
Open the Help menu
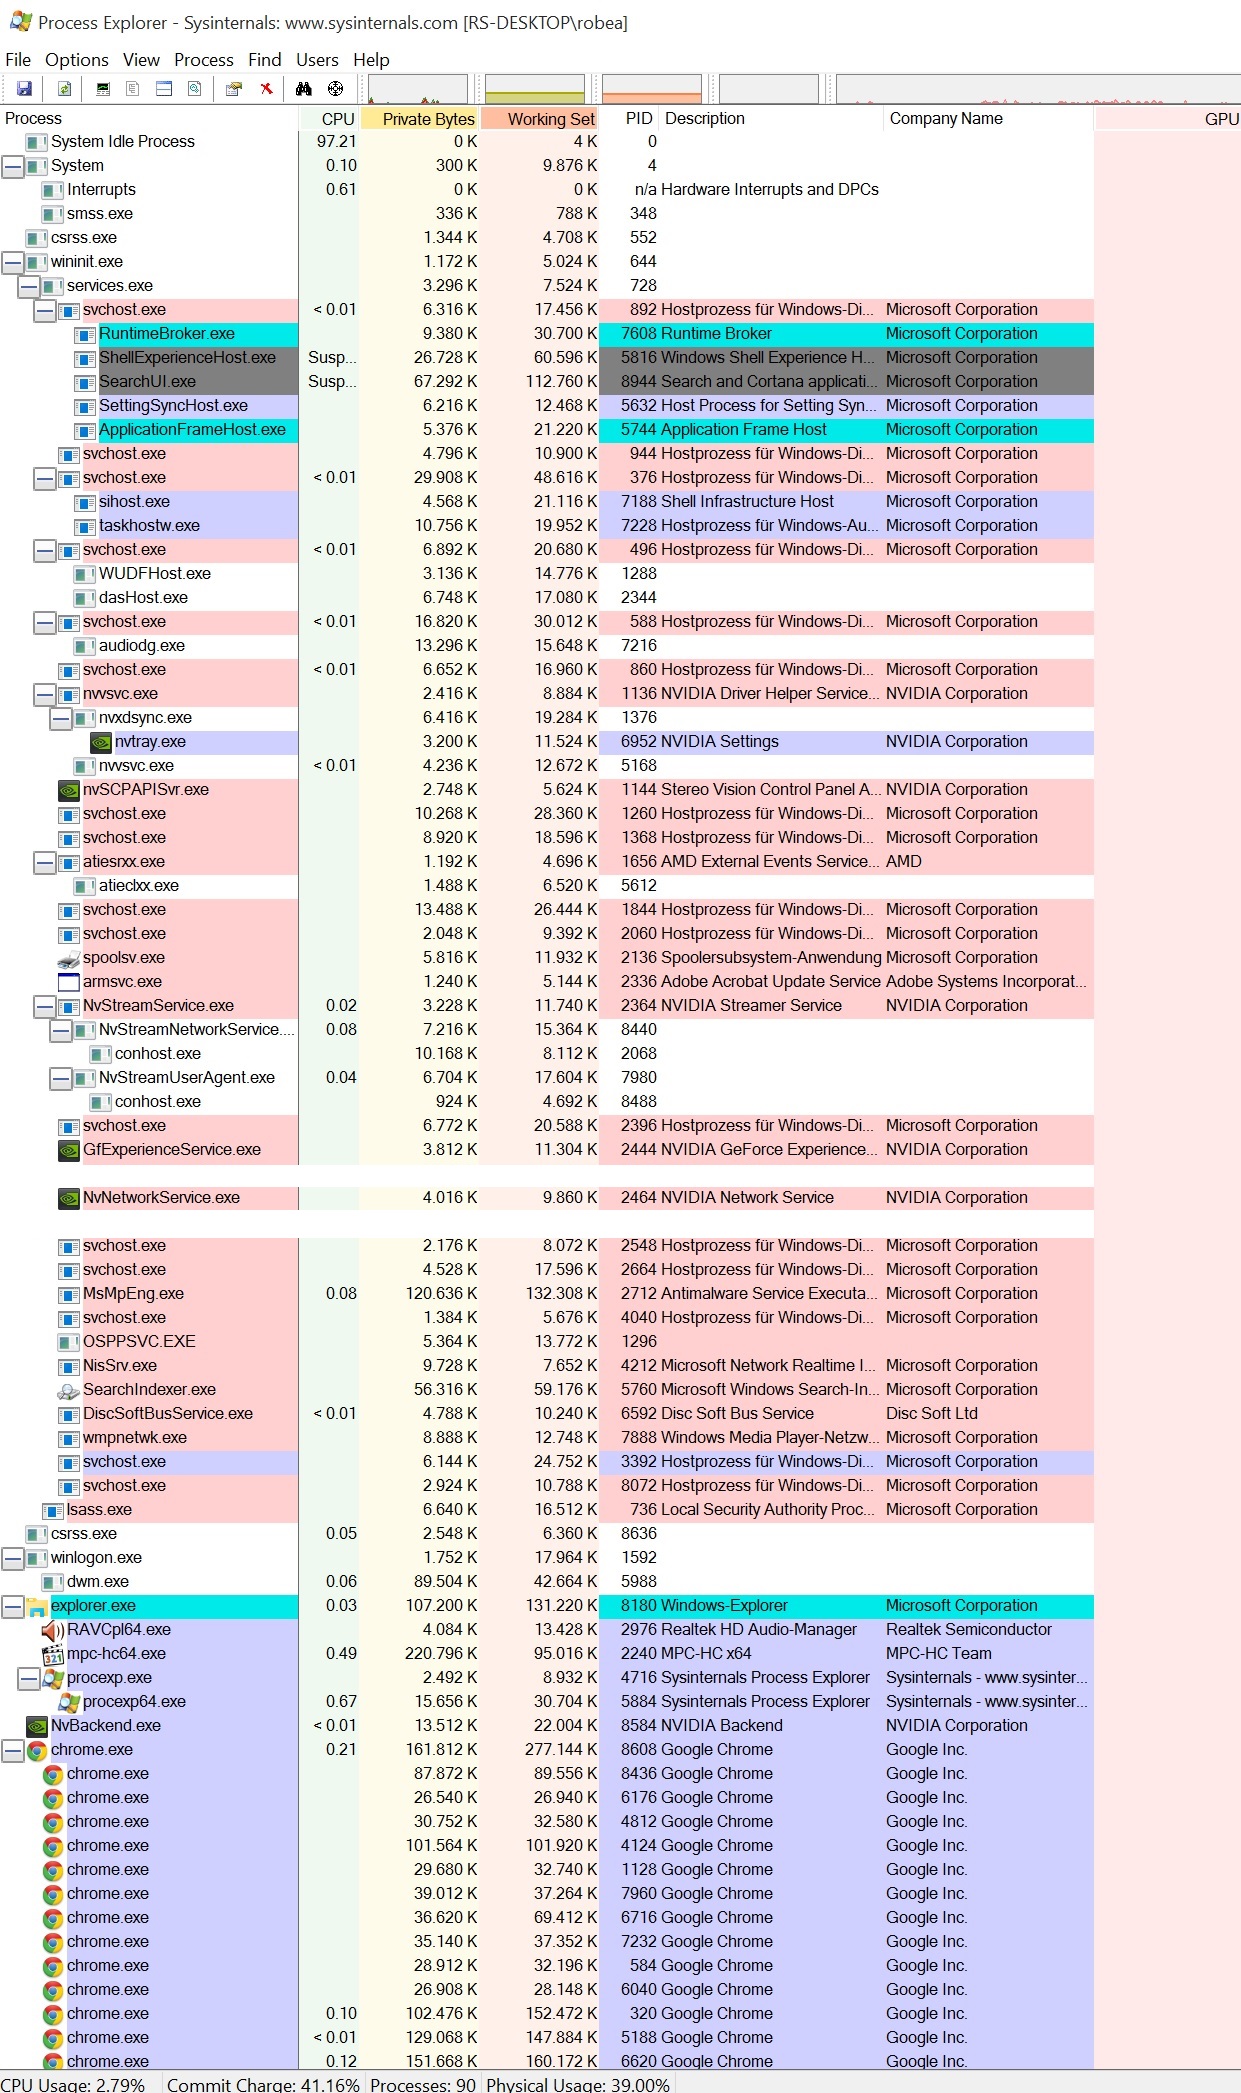[x=371, y=60]
